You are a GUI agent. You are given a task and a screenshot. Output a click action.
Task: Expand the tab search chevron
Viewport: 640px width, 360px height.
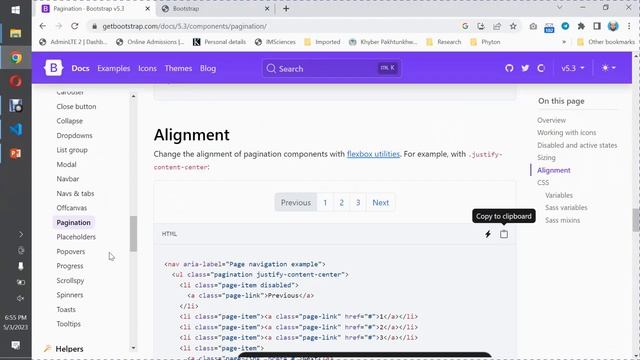pyautogui.click(x=560, y=7)
